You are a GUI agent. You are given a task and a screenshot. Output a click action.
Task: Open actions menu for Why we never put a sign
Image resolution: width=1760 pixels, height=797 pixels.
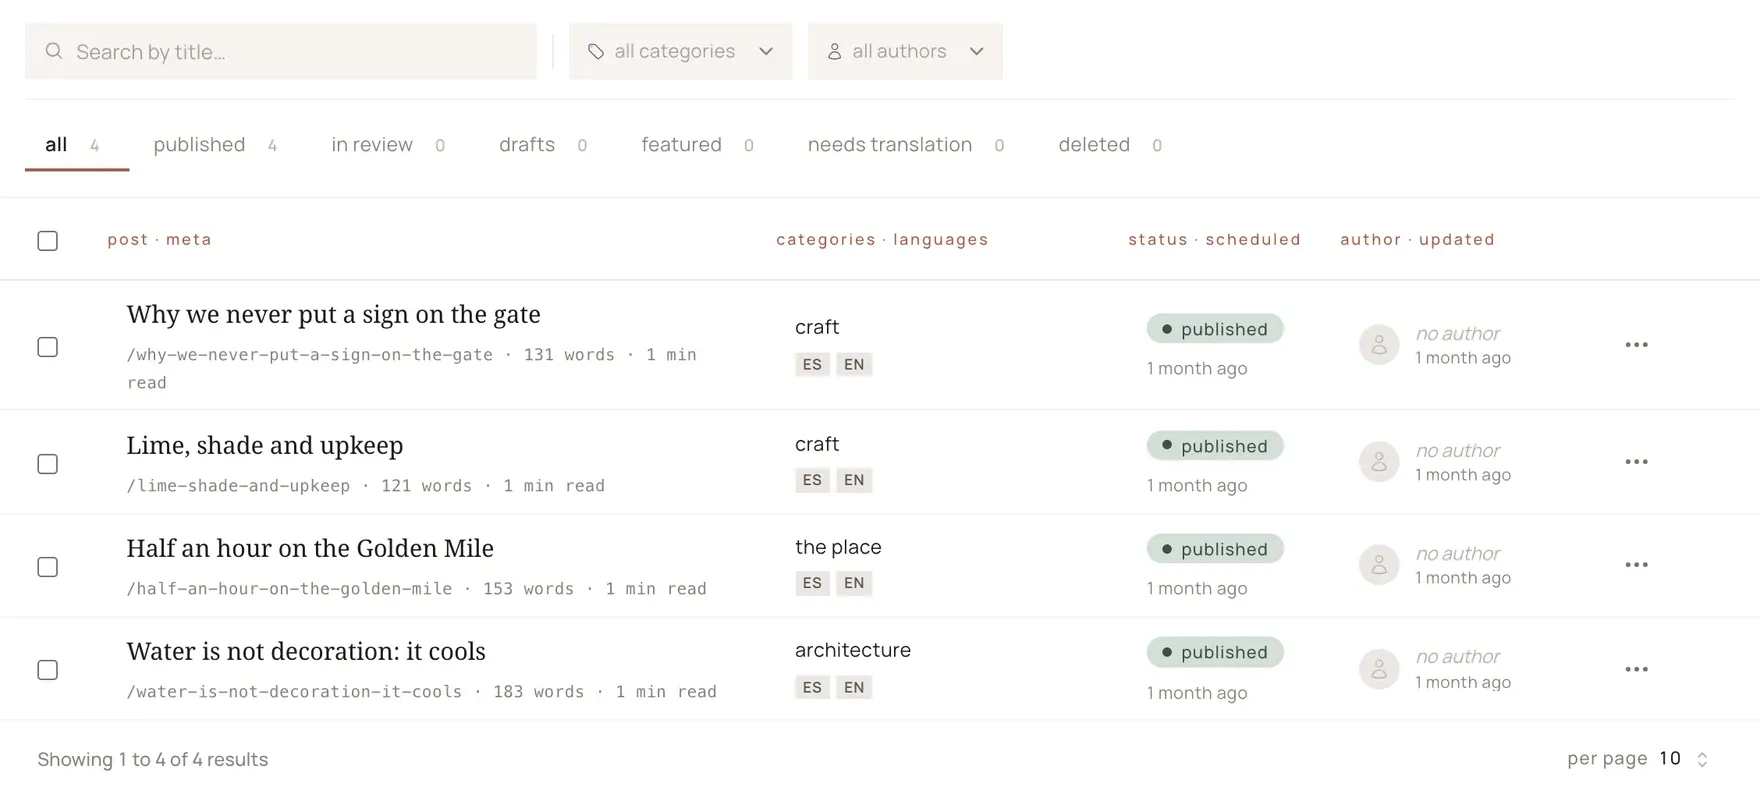[1636, 345]
